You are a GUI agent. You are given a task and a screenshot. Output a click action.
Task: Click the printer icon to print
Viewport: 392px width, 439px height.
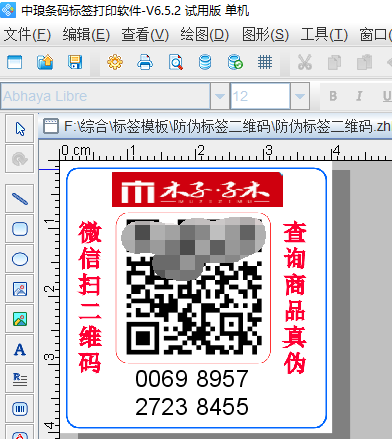pyautogui.click(x=145, y=62)
